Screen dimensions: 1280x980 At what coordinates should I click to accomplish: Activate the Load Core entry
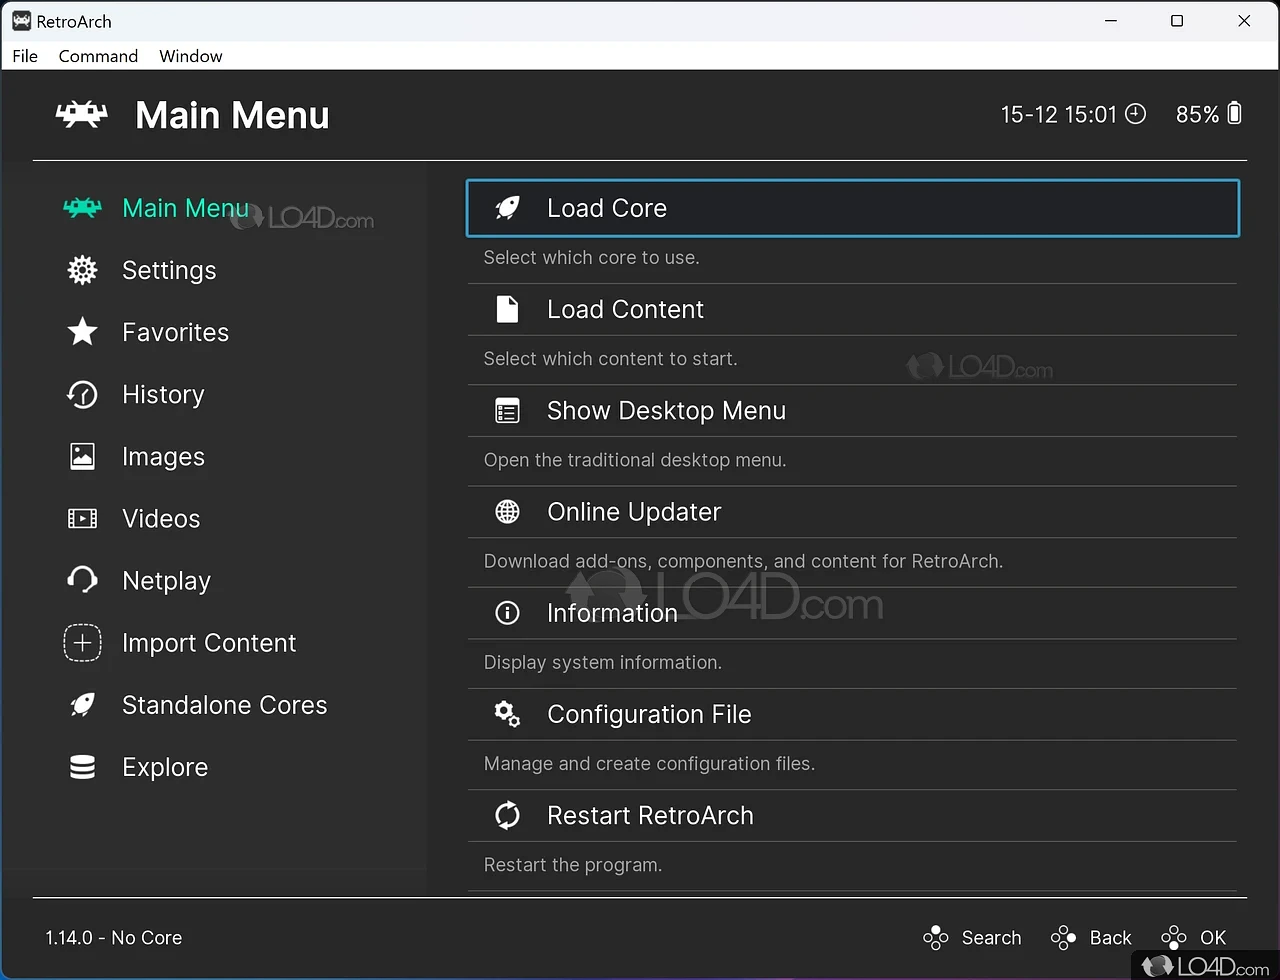(853, 208)
